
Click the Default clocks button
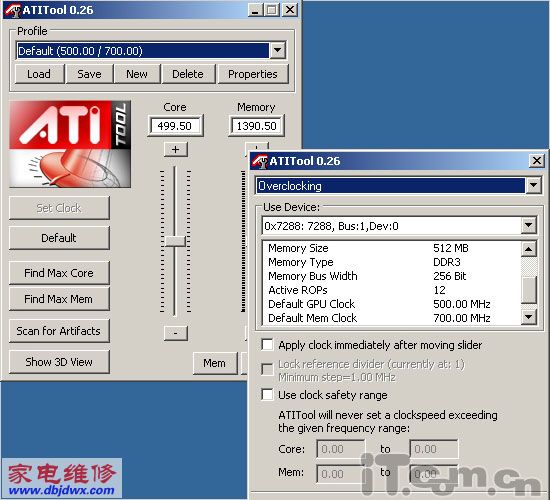tap(59, 238)
